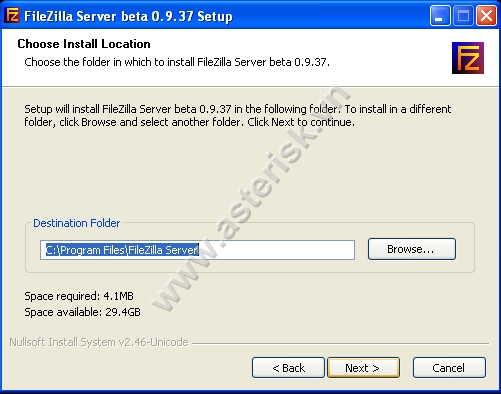501x394 pixels.
Task: Minimize the Setup window
Action: click(439, 16)
